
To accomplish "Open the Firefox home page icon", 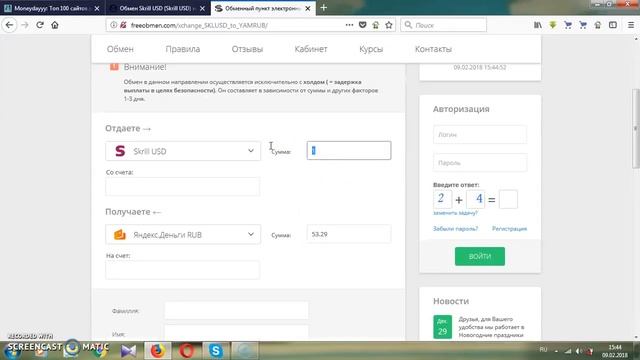I will 55,25.
